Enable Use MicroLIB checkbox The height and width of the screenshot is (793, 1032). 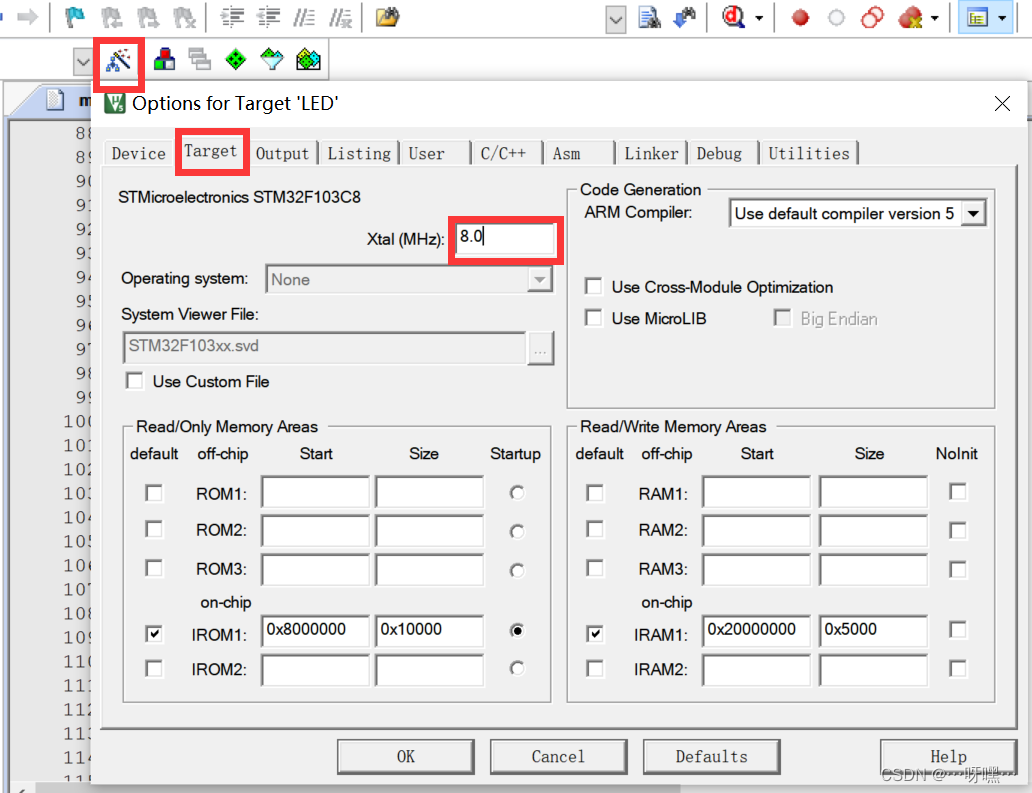click(x=594, y=318)
